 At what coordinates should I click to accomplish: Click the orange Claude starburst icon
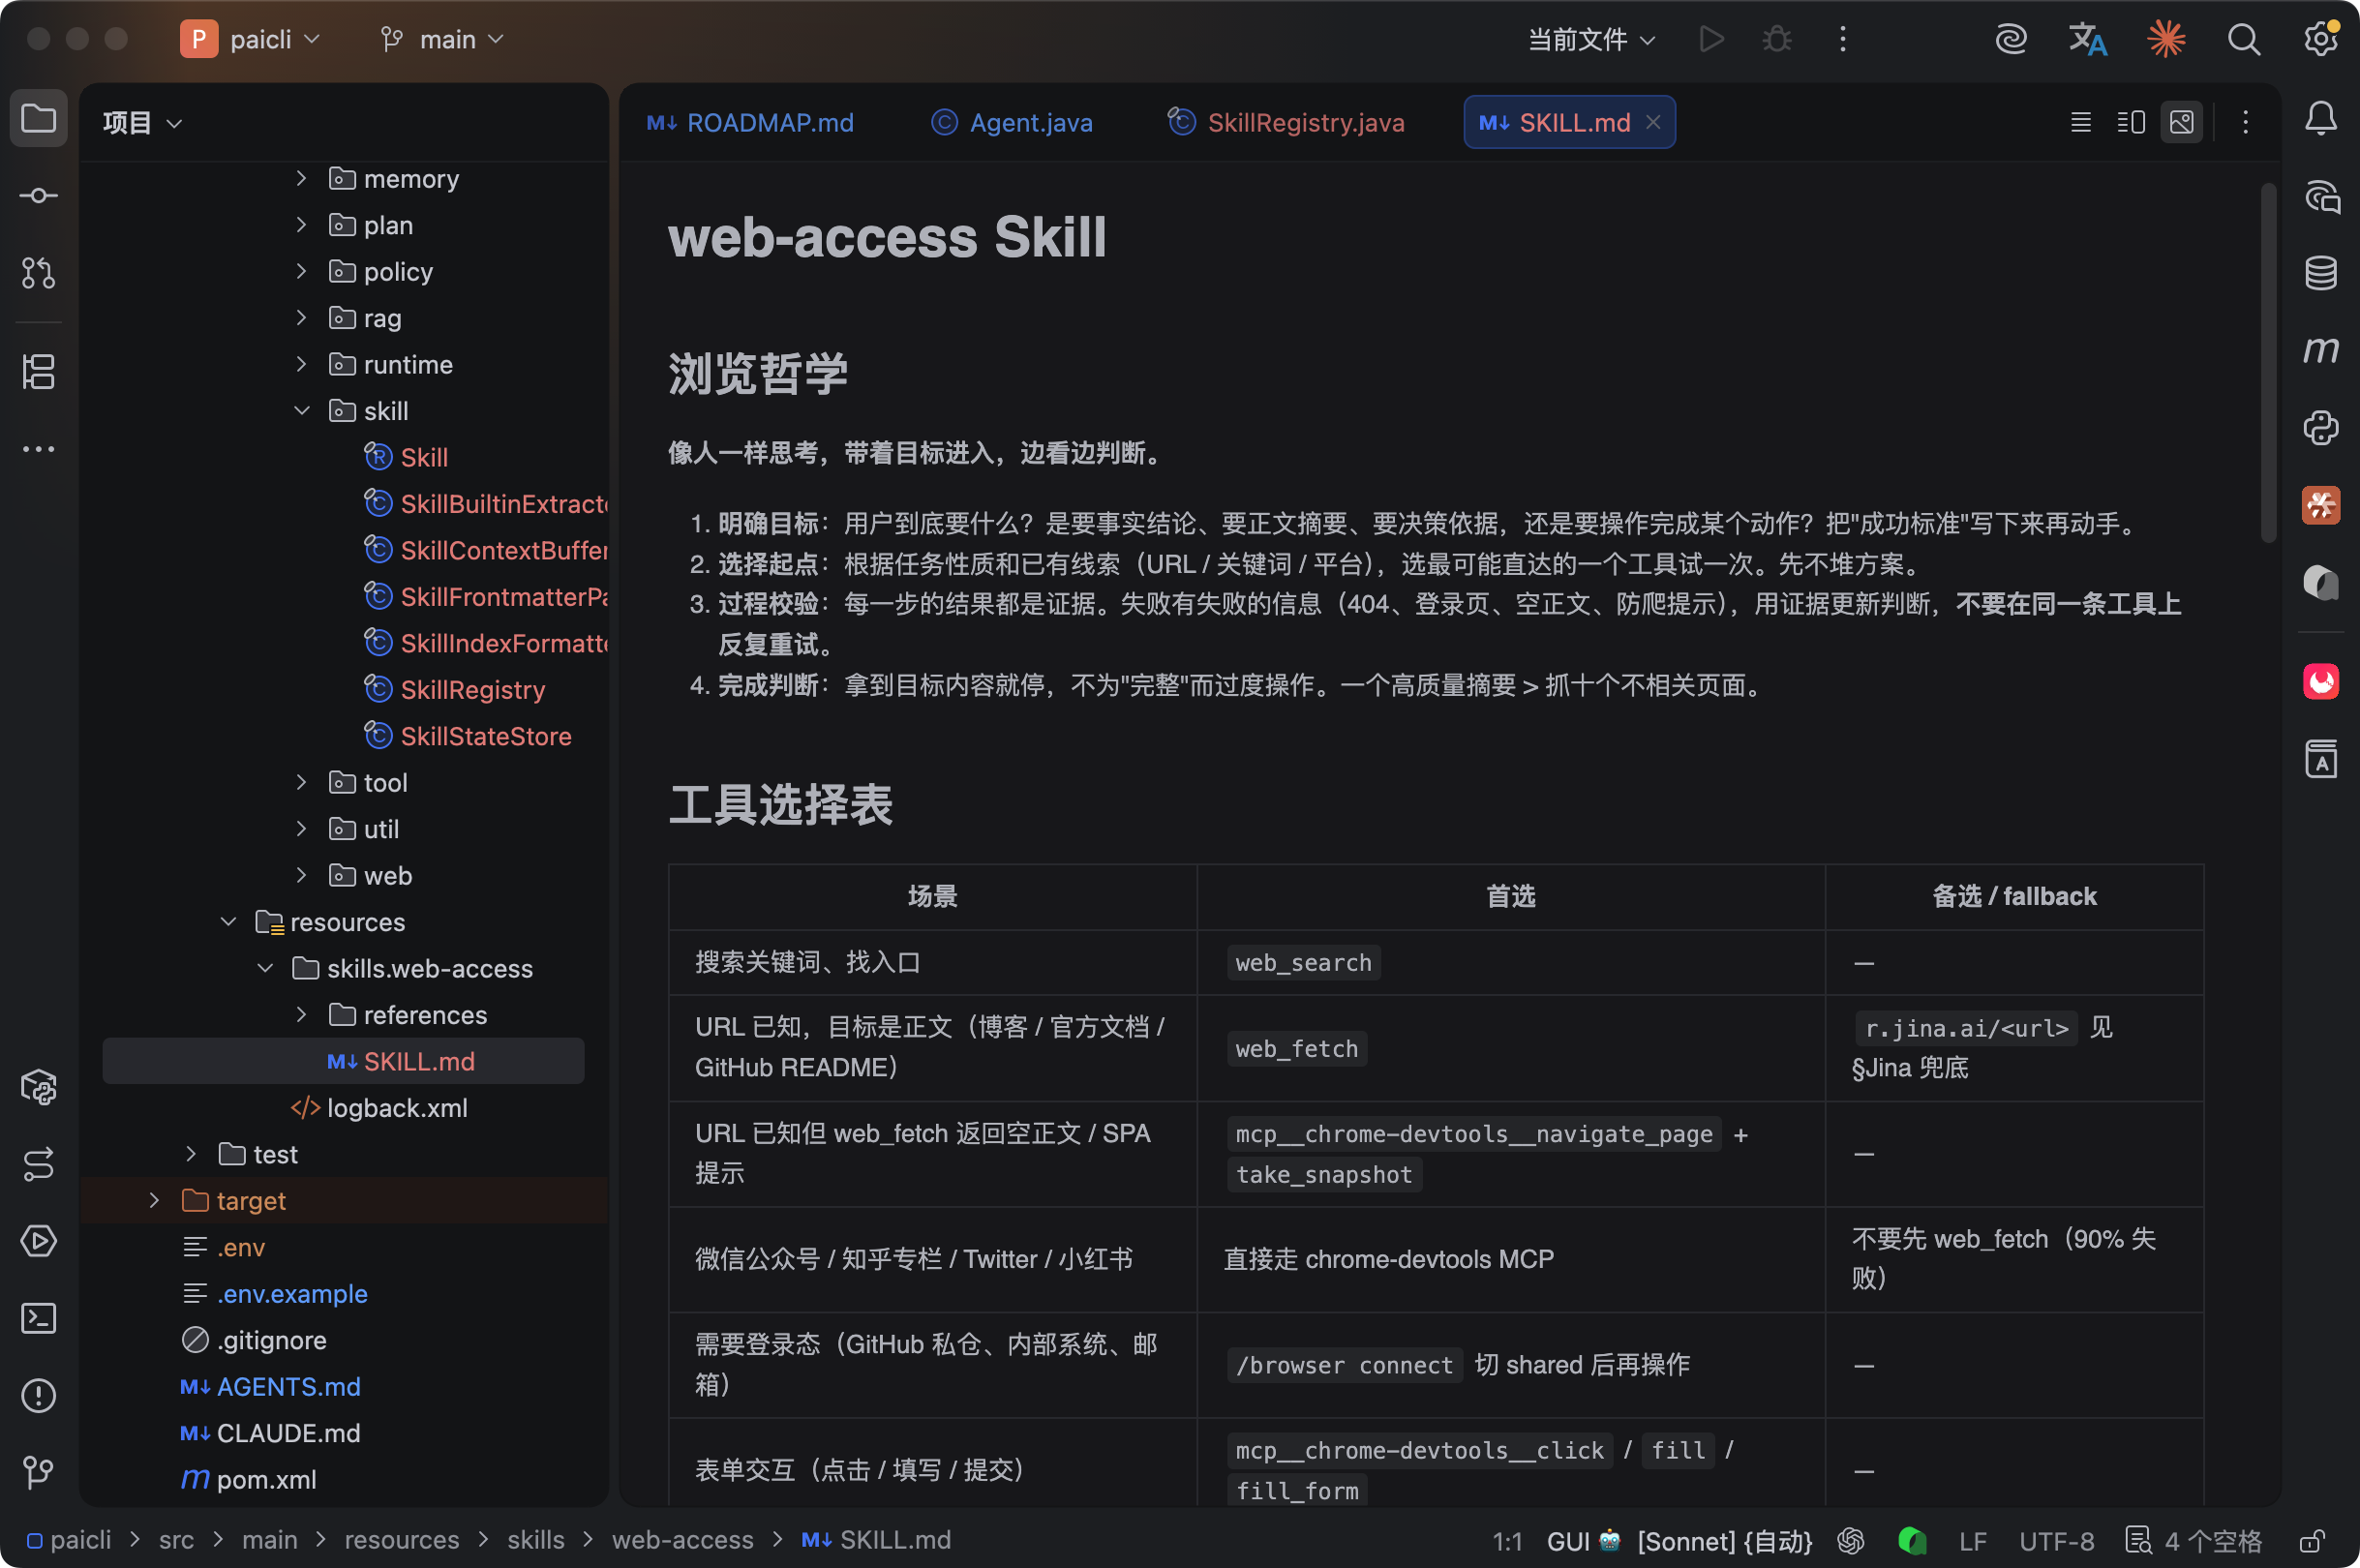click(x=2166, y=39)
